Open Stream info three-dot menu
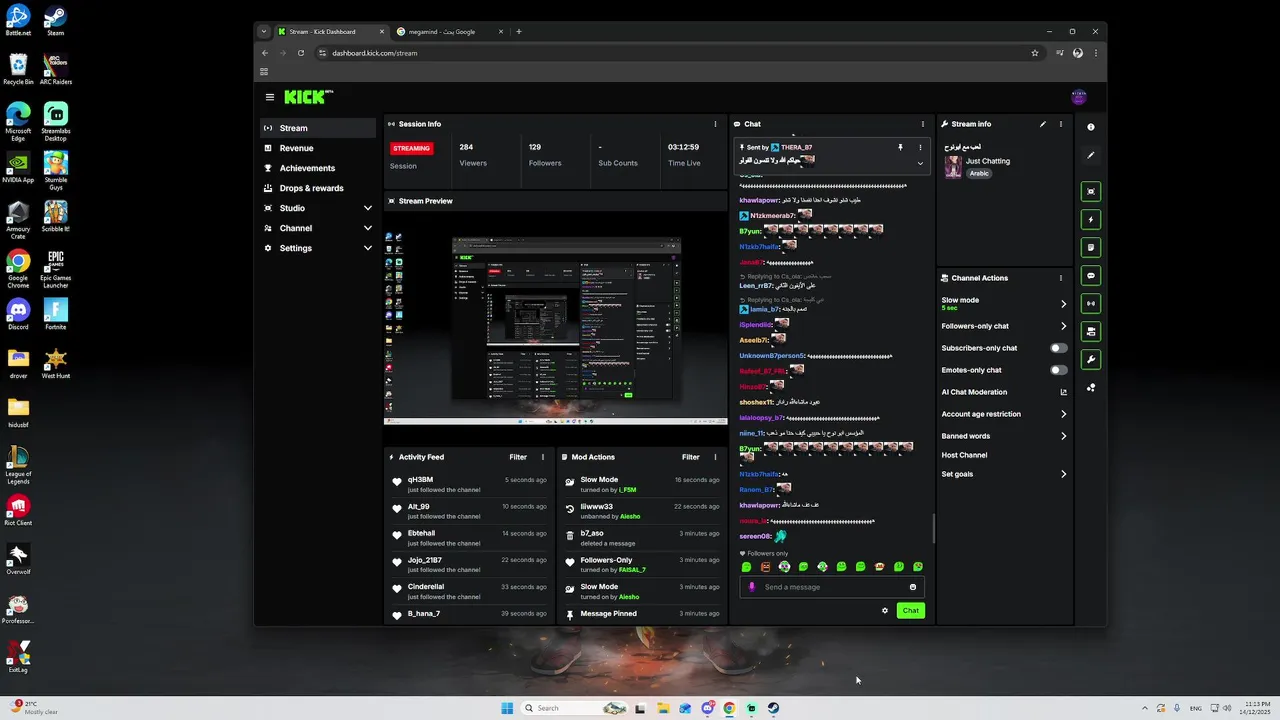 click(1061, 124)
